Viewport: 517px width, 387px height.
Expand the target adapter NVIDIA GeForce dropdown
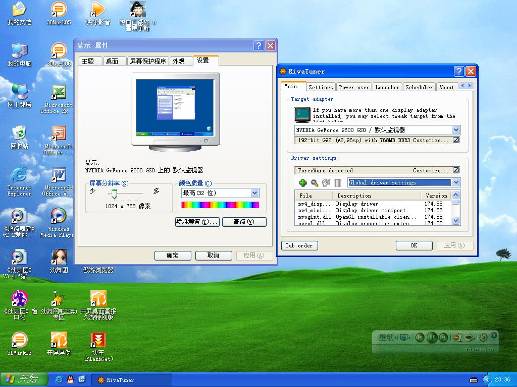click(x=456, y=130)
